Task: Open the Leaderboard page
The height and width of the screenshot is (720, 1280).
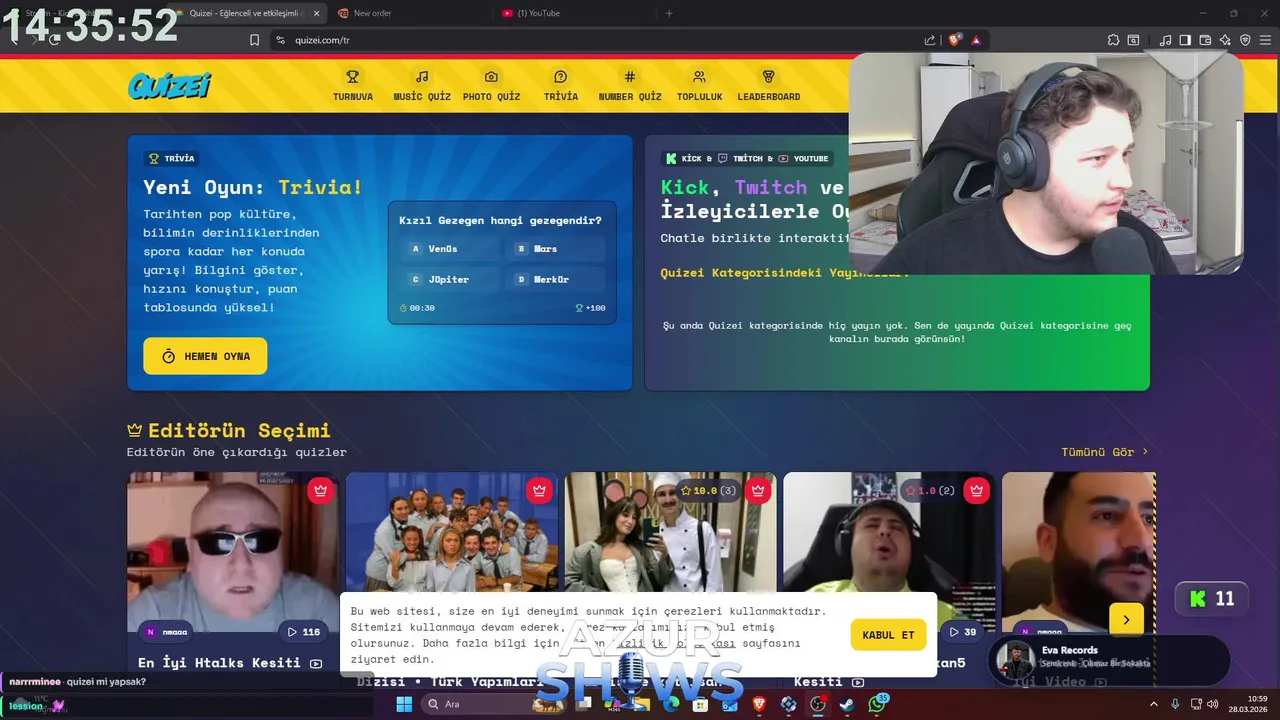Action: [x=769, y=86]
